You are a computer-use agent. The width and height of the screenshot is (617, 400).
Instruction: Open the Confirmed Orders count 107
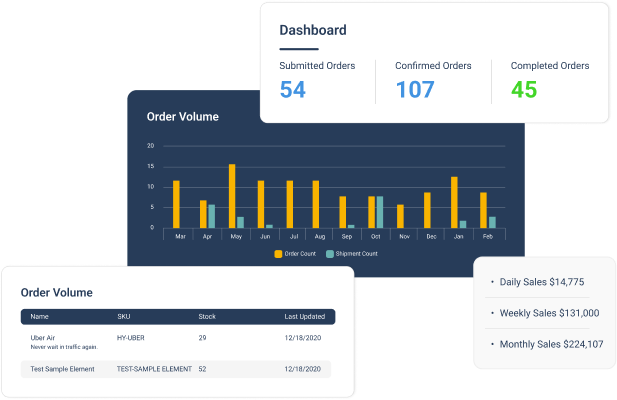tap(414, 89)
